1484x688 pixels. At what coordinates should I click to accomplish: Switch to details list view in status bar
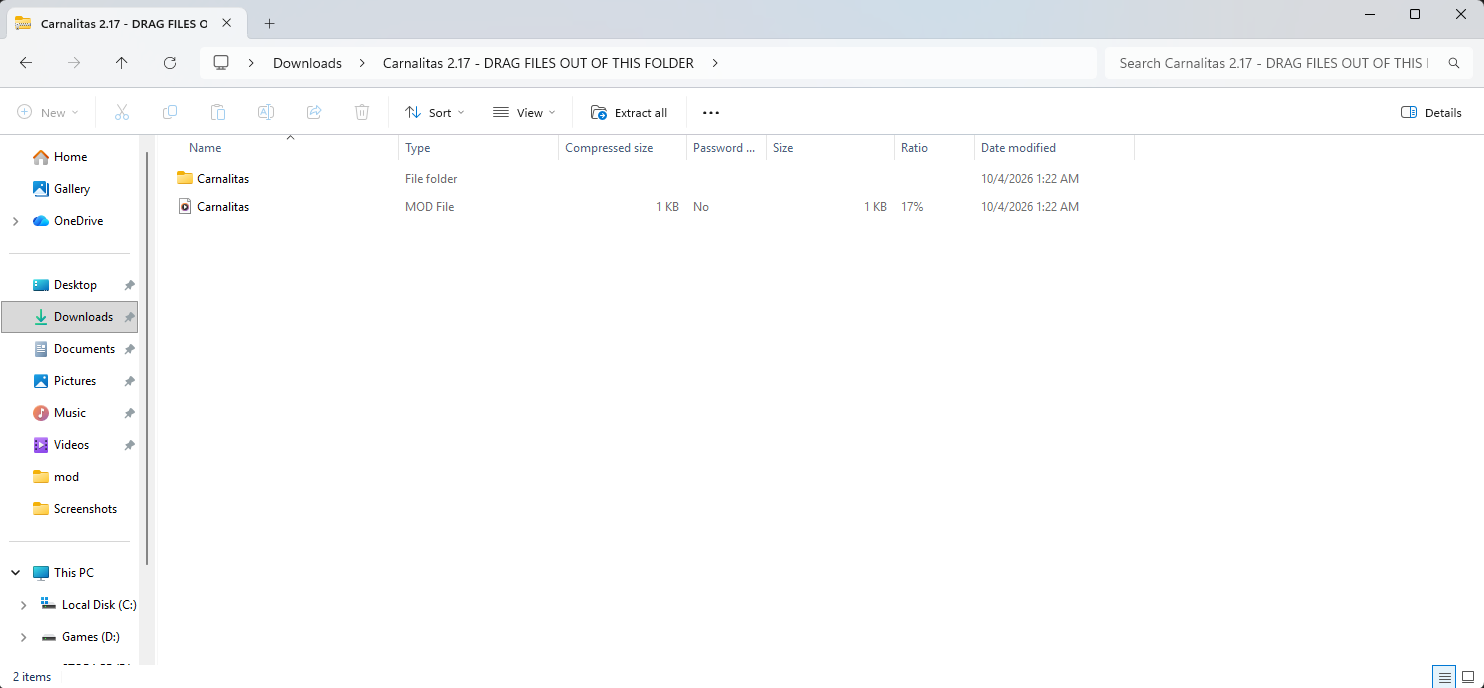pyautogui.click(x=1444, y=677)
